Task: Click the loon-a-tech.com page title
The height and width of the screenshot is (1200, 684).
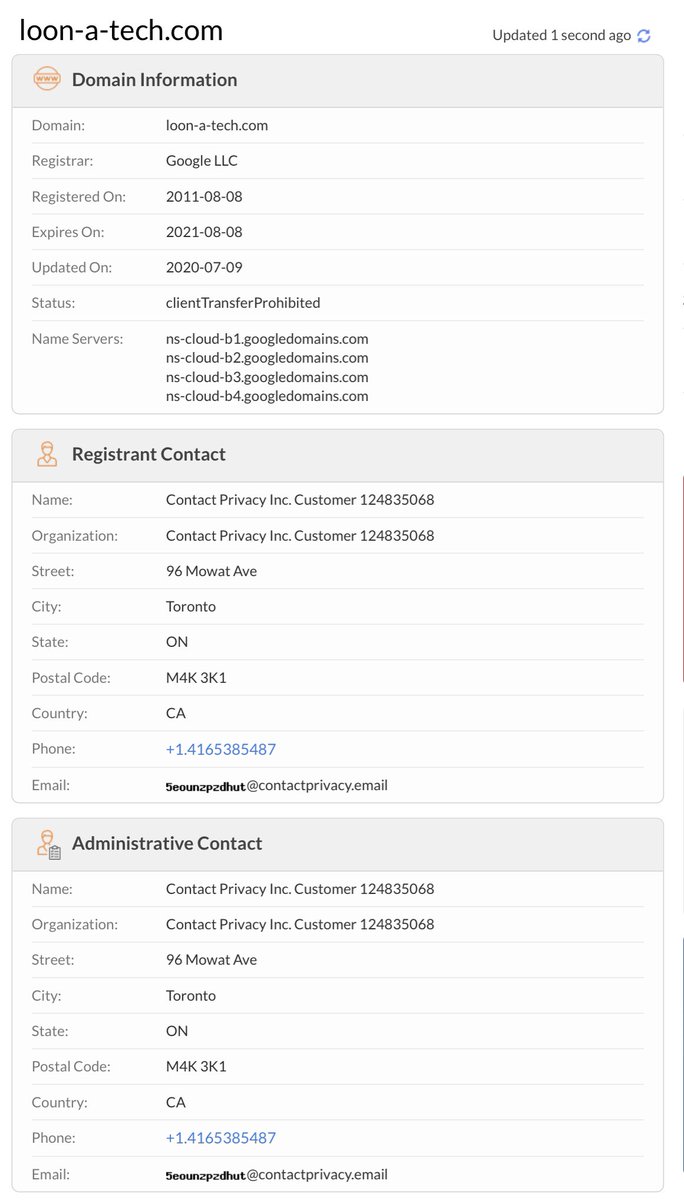Action: click(x=121, y=31)
